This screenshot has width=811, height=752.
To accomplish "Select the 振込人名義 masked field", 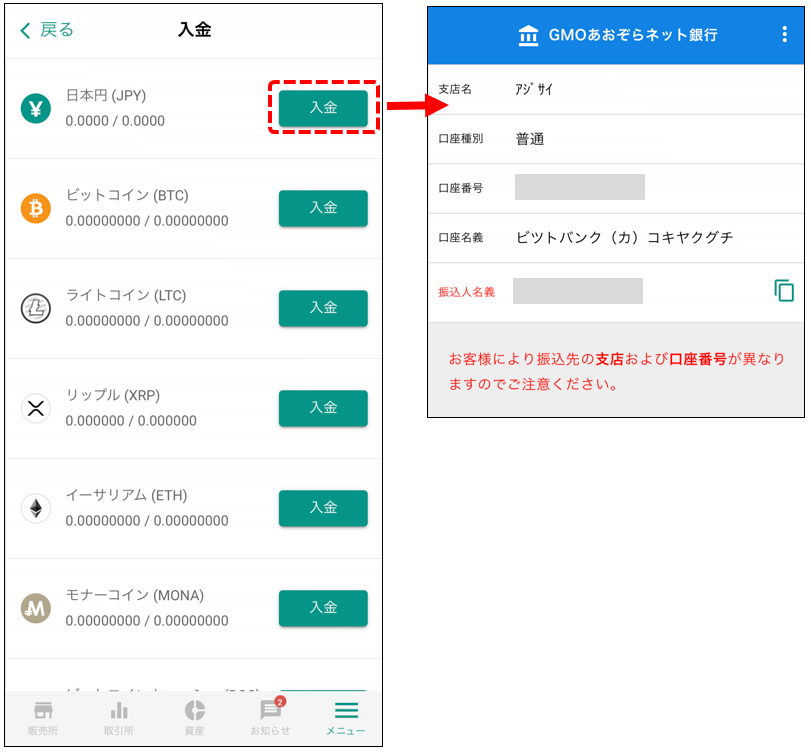I will 578,291.
